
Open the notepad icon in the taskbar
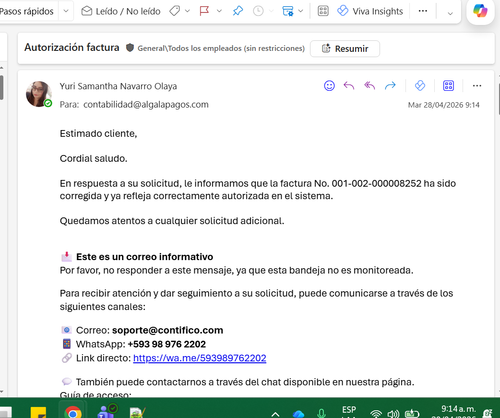[137, 413]
